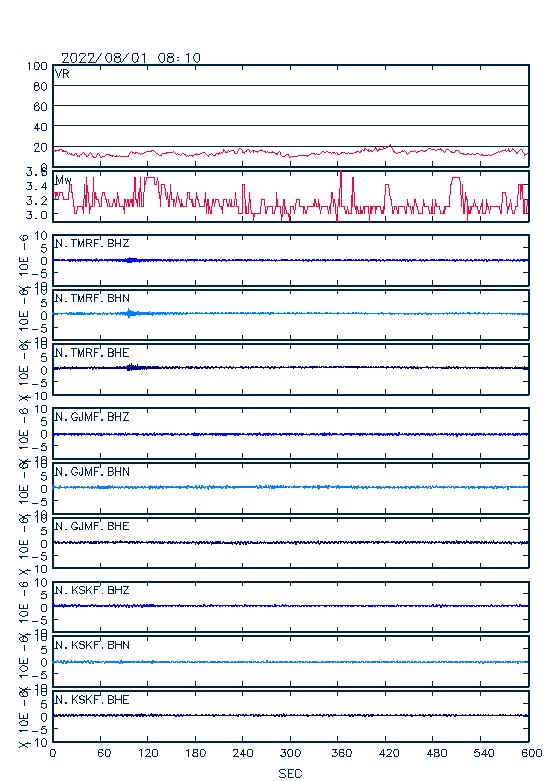Select the N.KSKF.BHN trace label

92,645
